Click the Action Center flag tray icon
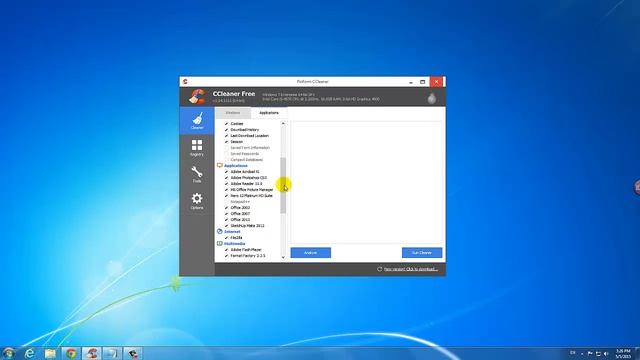The height and width of the screenshot is (360, 640). [x=590, y=353]
